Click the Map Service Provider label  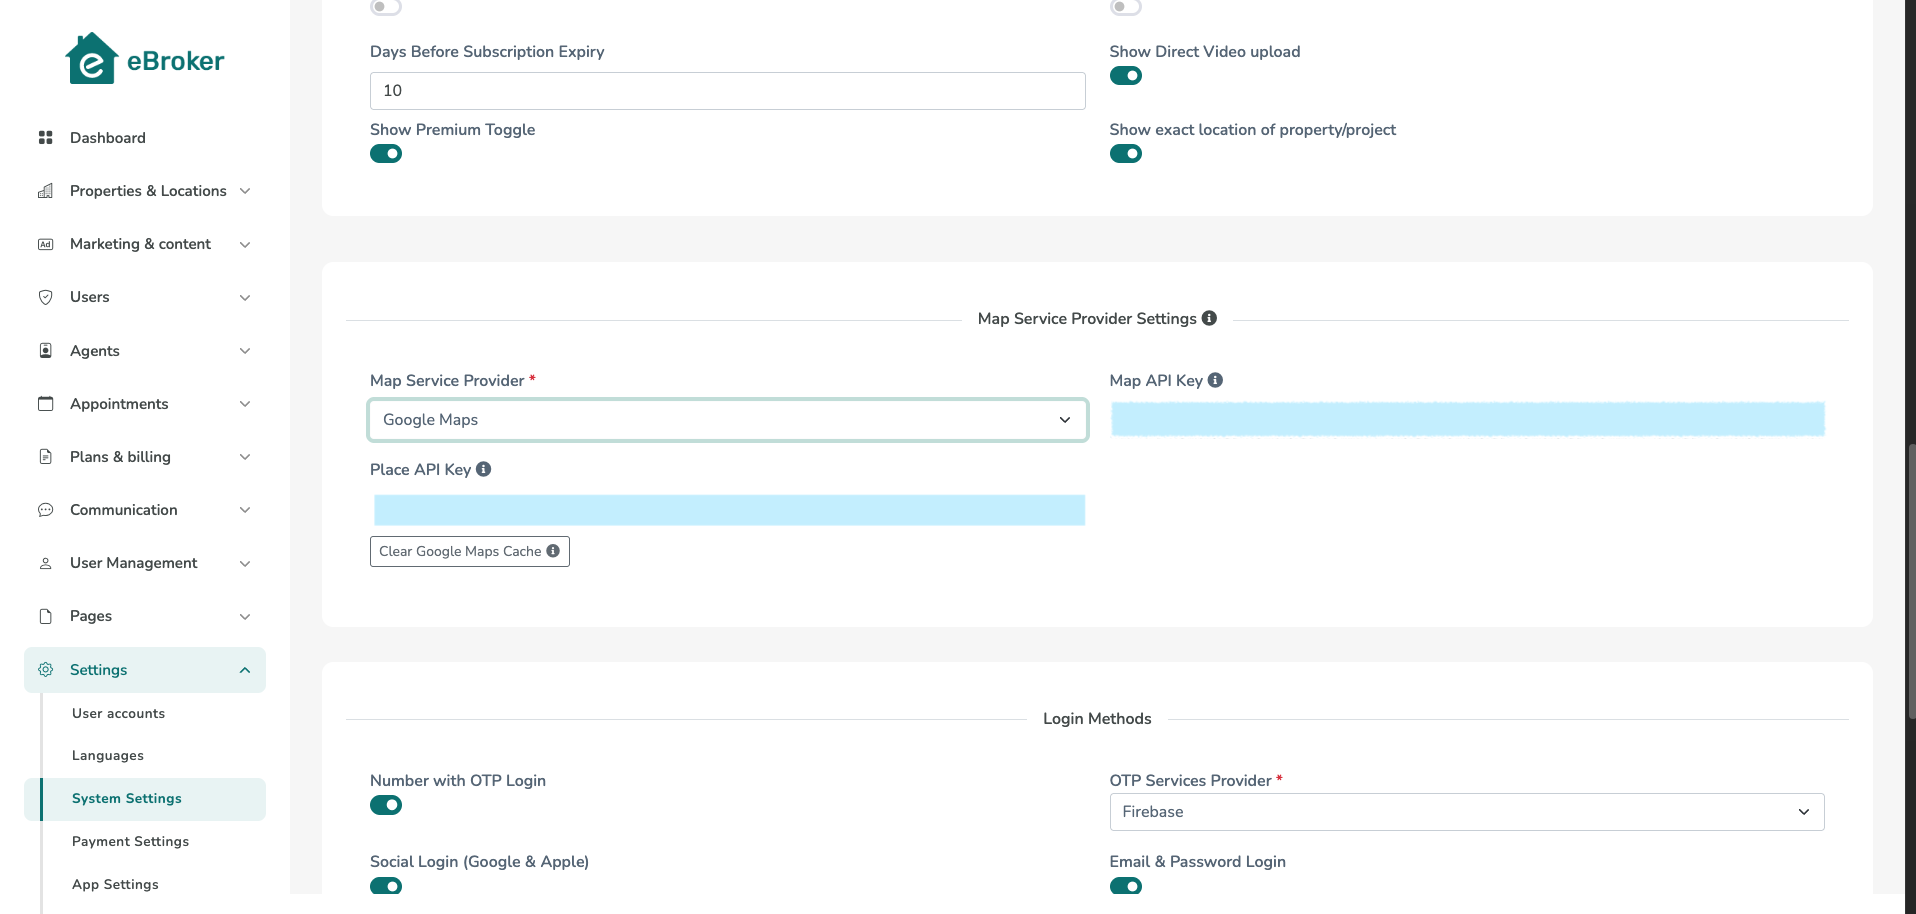pyautogui.click(x=447, y=380)
